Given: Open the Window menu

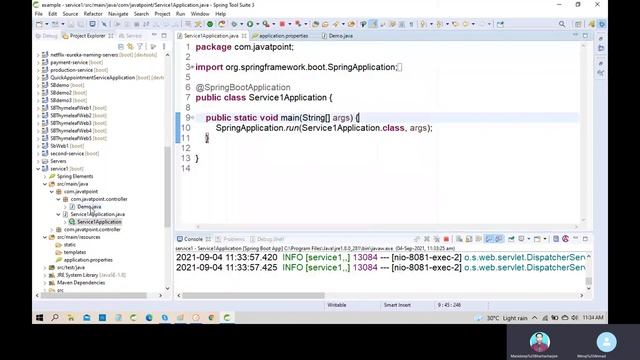Looking at the screenshot, I should (200, 14).
